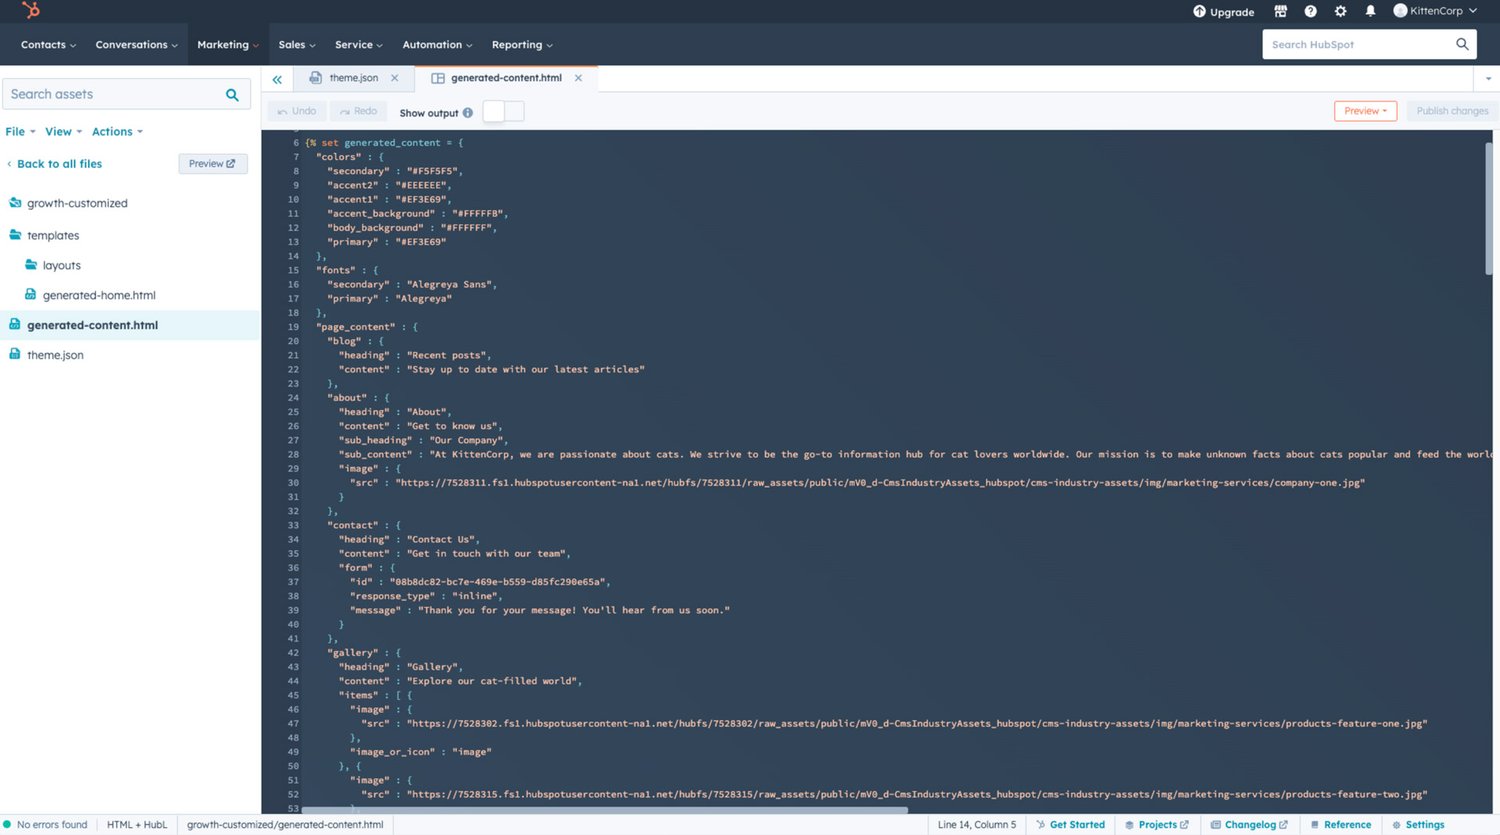Screen dimensions: 1500x835
Task: Open the Conversations menu
Action: [136, 45]
